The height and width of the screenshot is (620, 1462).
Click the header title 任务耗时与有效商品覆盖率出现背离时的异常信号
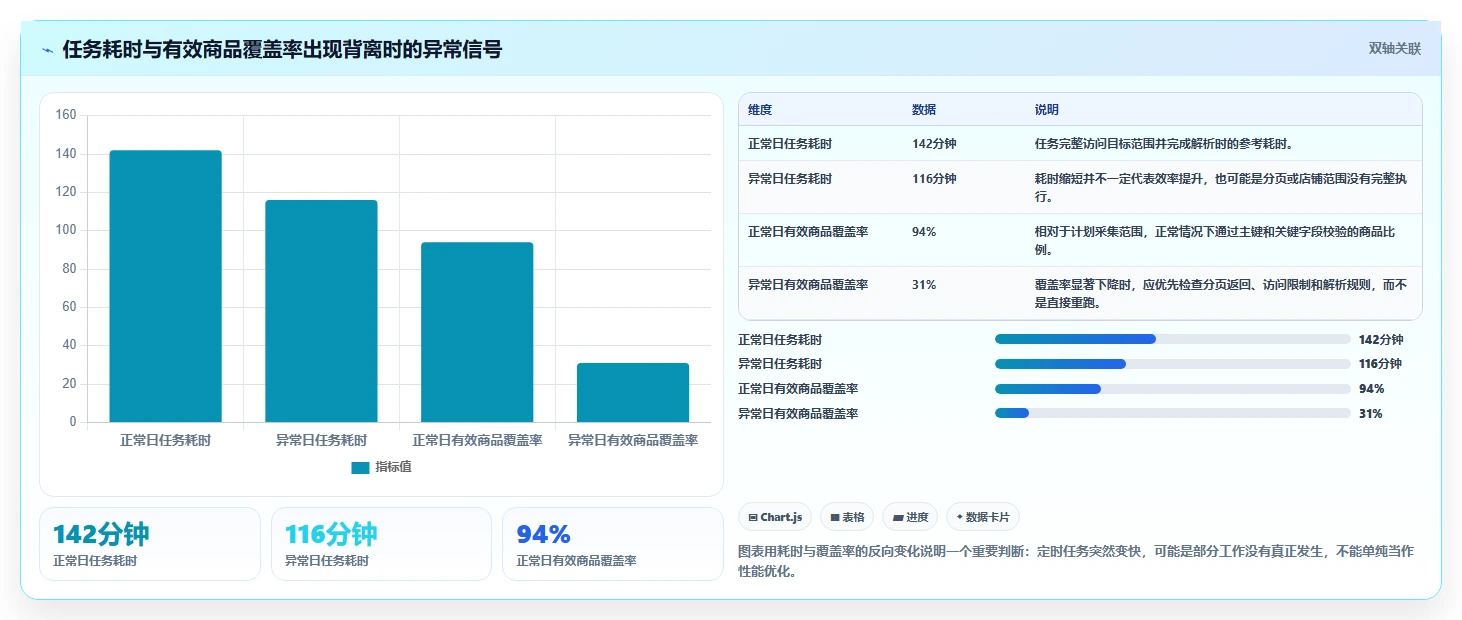coord(283,50)
